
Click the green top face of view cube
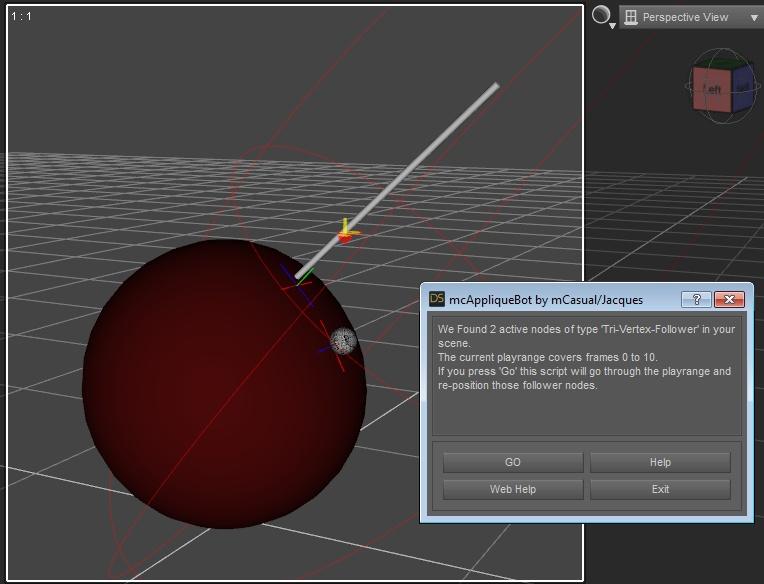point(721,63)
